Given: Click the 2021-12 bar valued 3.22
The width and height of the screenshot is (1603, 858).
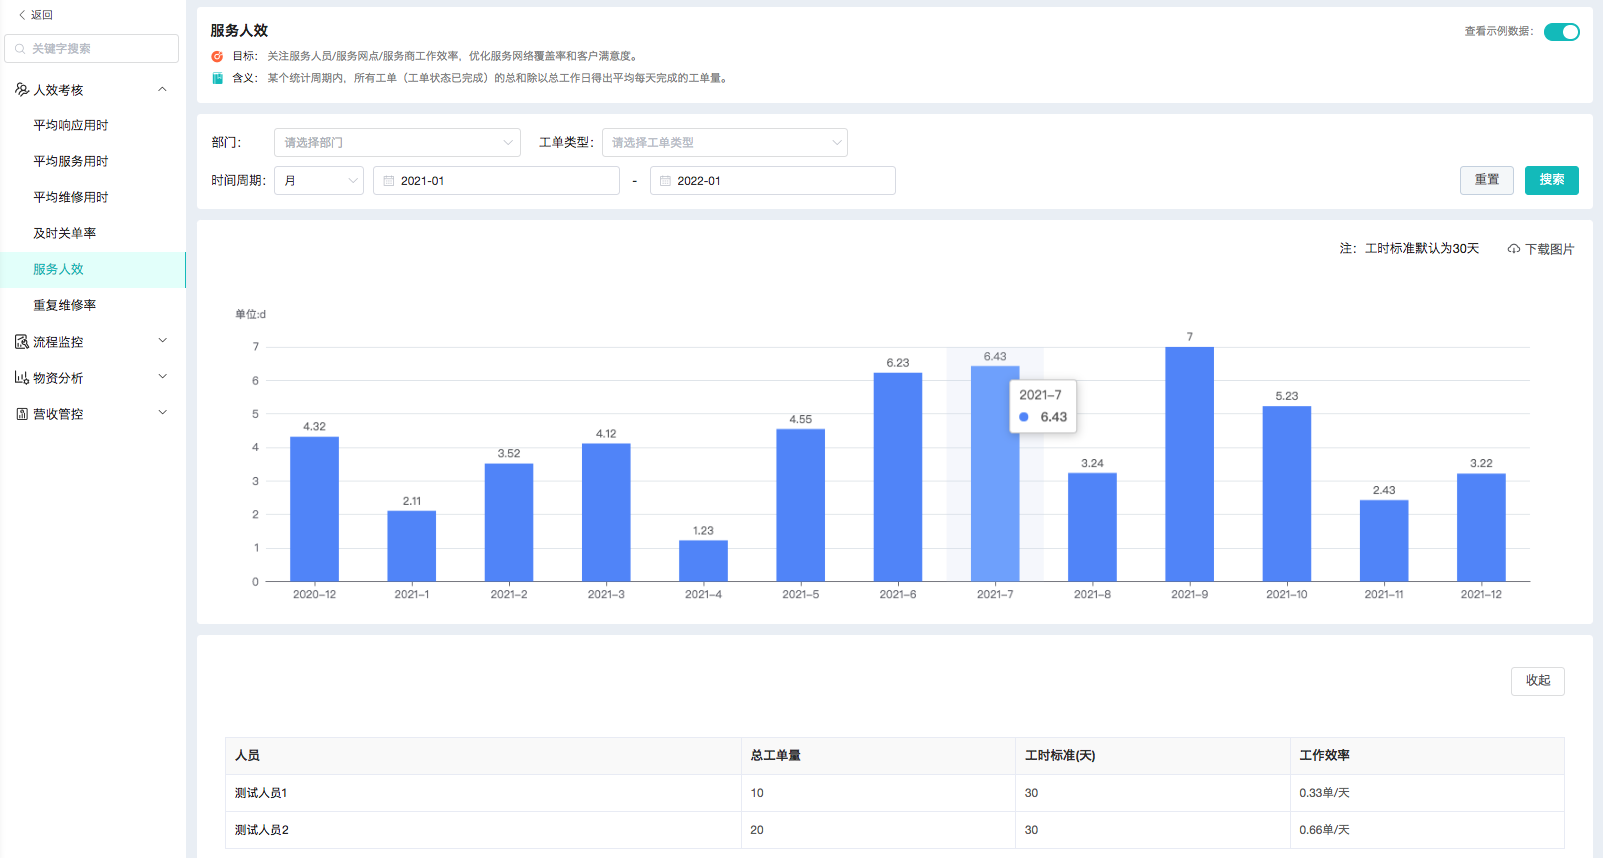Looking at the screenshot, I should tap(1481, 527).
